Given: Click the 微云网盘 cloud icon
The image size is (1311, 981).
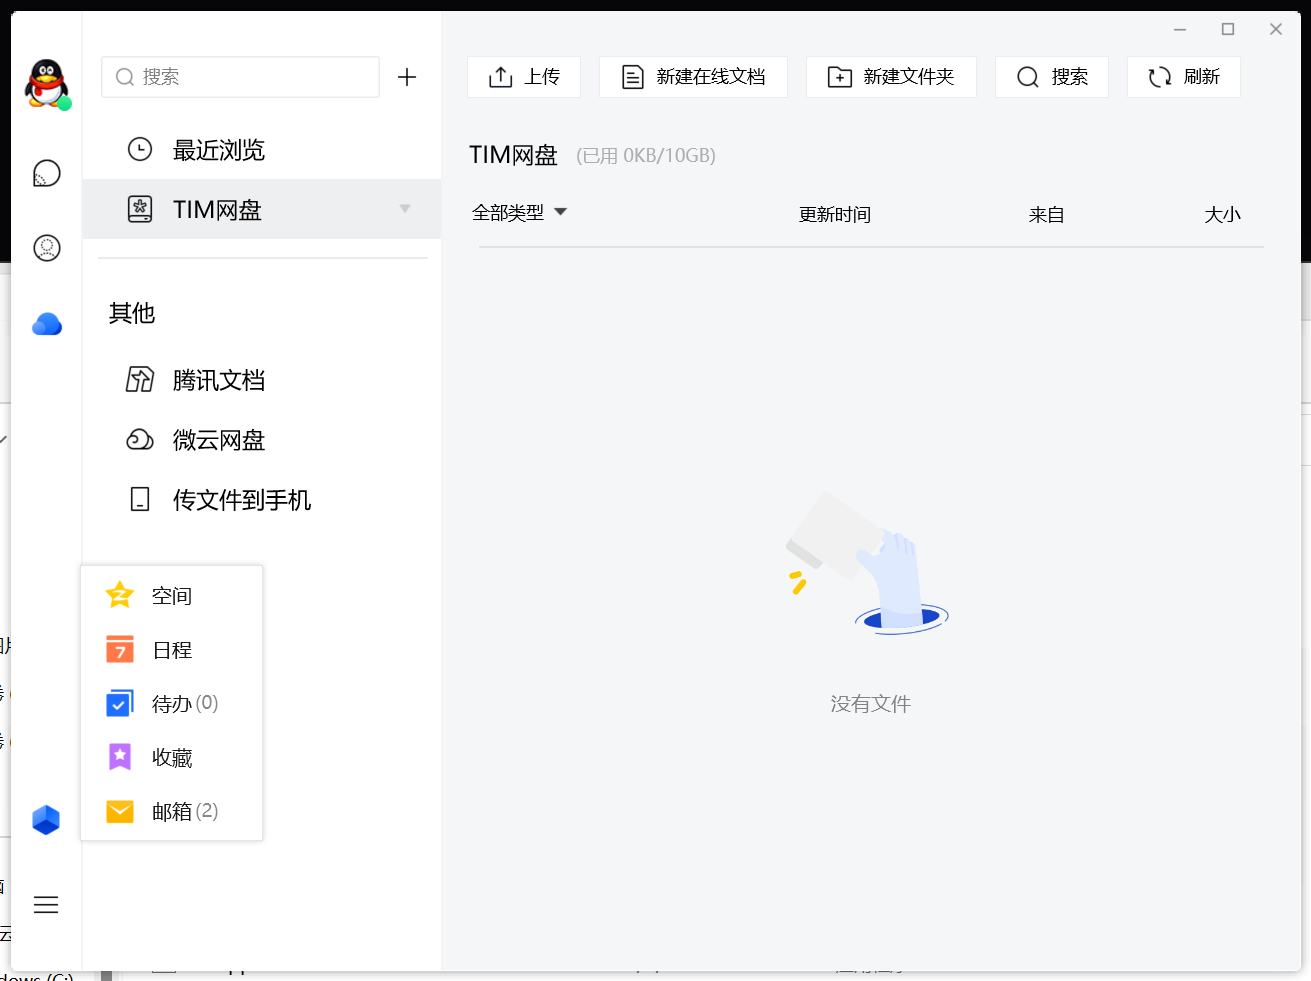Looking at the screenshot, I should pyautogui.click(x=140, y=440).
